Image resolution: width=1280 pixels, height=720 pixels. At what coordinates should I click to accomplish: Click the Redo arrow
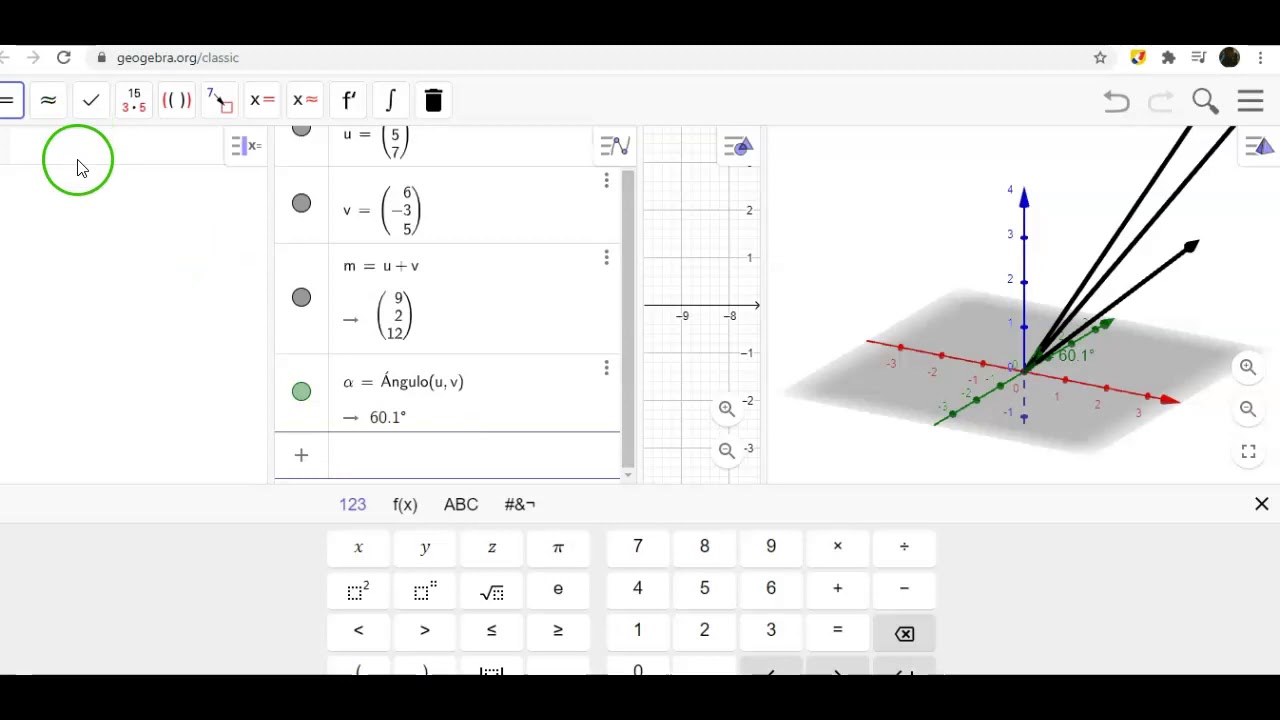pos(1160,101)
